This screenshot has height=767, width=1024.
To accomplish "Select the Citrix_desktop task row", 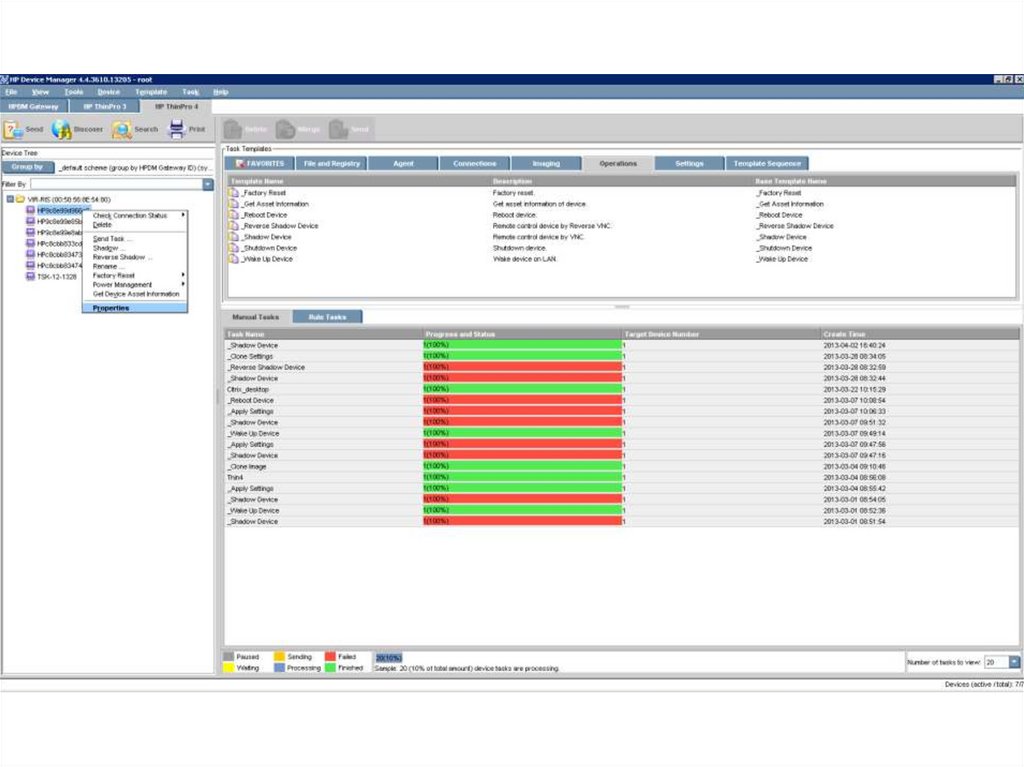I will tap(621, 389).
